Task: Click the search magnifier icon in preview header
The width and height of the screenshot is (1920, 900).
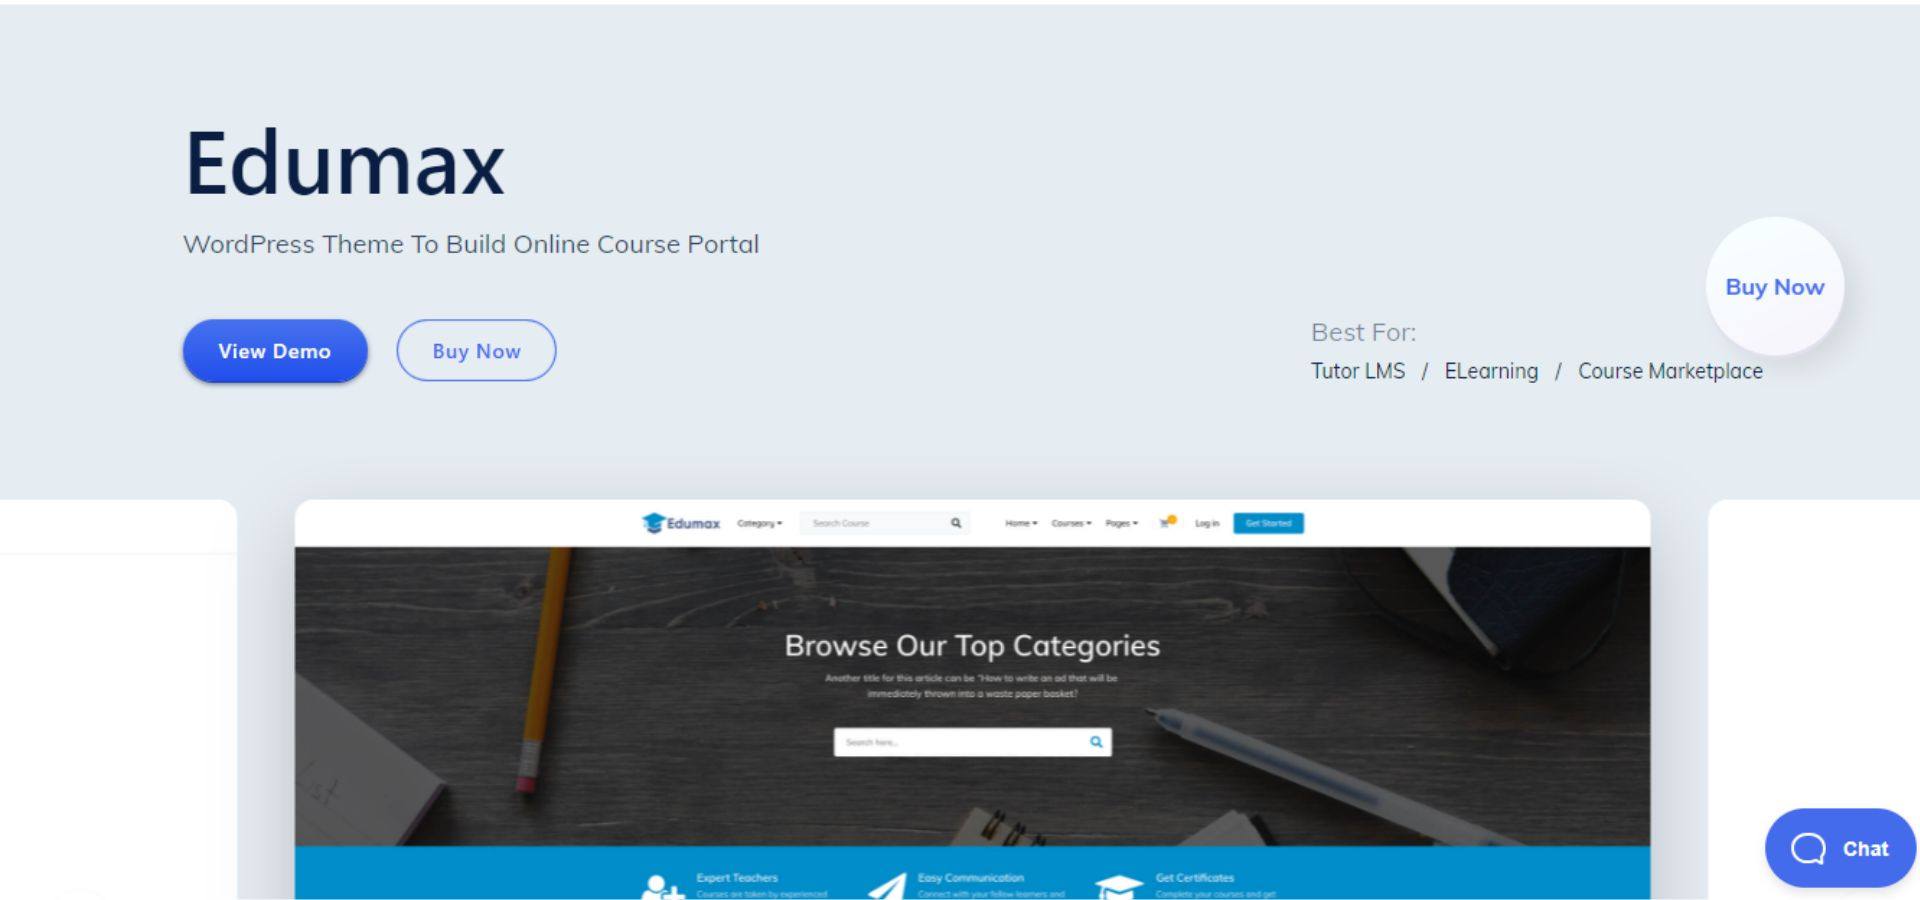Action: pyautogui.click(x=956, y=523)
